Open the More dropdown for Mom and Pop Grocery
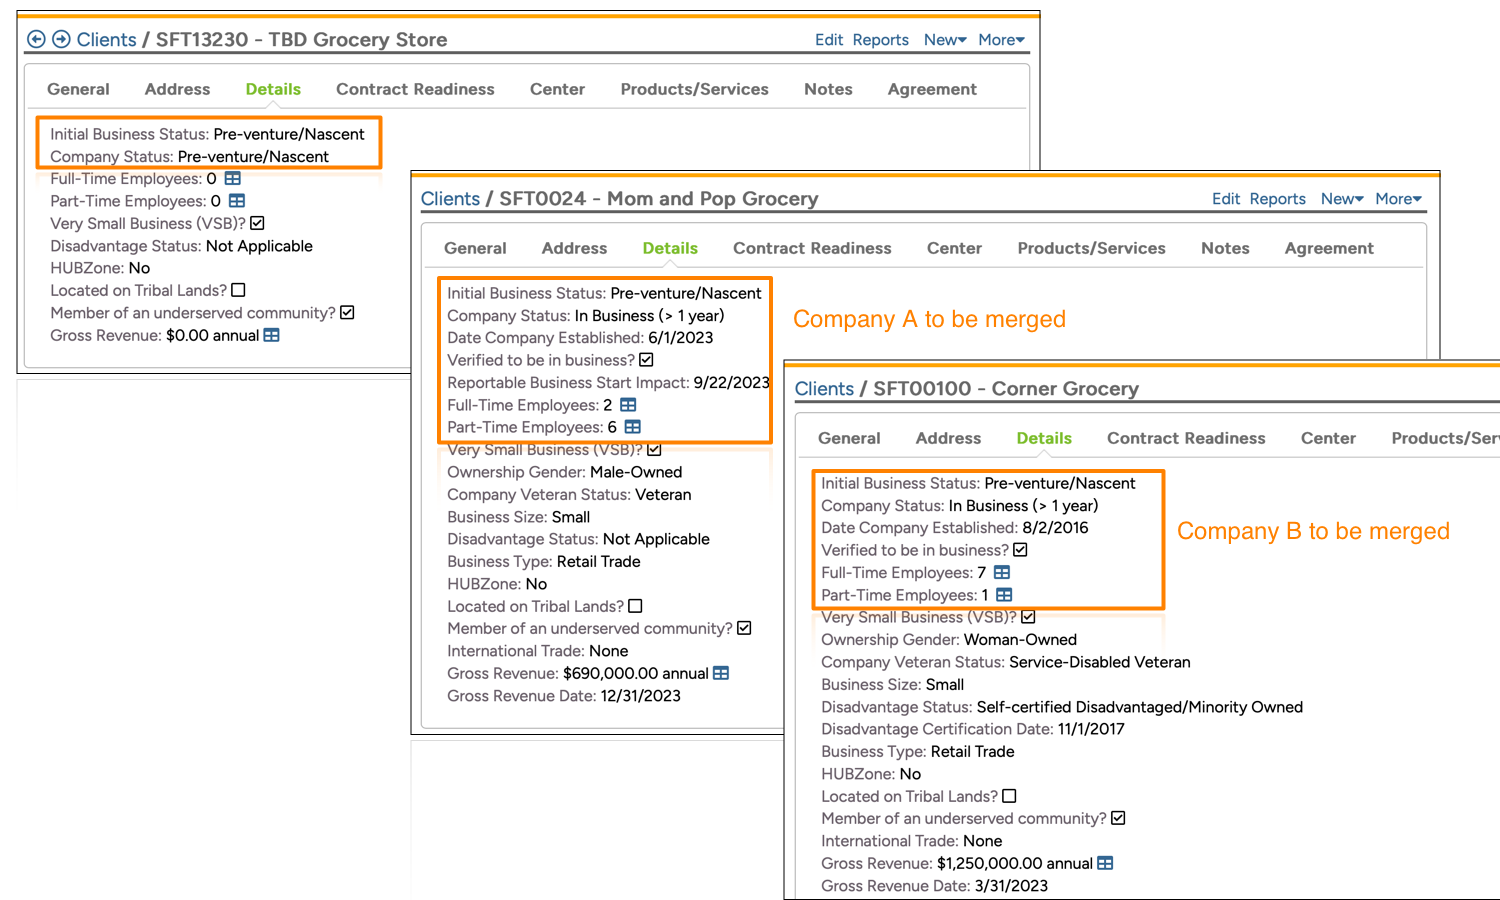 [x=1398, y=199]
